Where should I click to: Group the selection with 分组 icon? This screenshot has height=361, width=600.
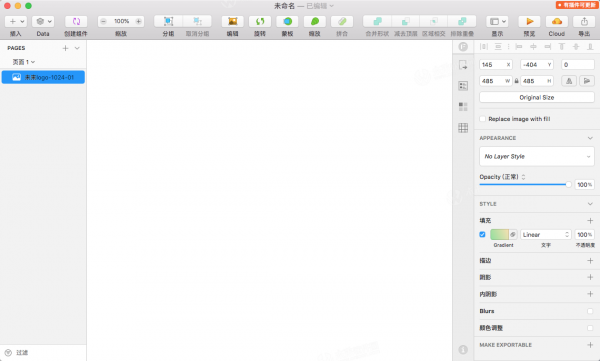[x=168, y=21]
